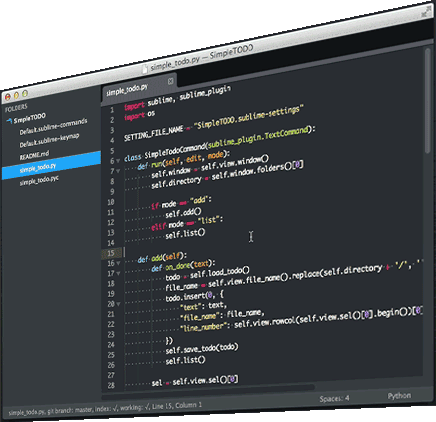Click window title simple_todo.py — SimpleTODO
The image size is (436, 422).
[202, 57]
